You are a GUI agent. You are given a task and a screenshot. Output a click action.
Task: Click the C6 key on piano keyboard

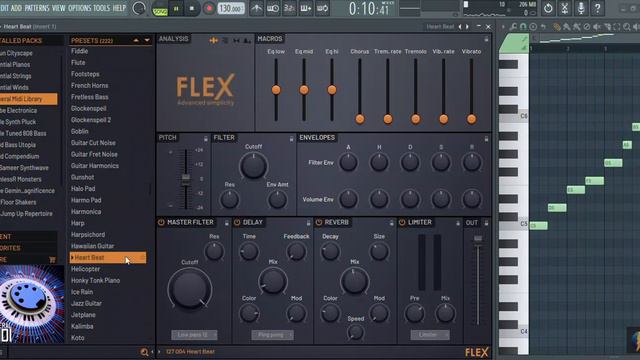pyautogui.click(x=513, y=117)
